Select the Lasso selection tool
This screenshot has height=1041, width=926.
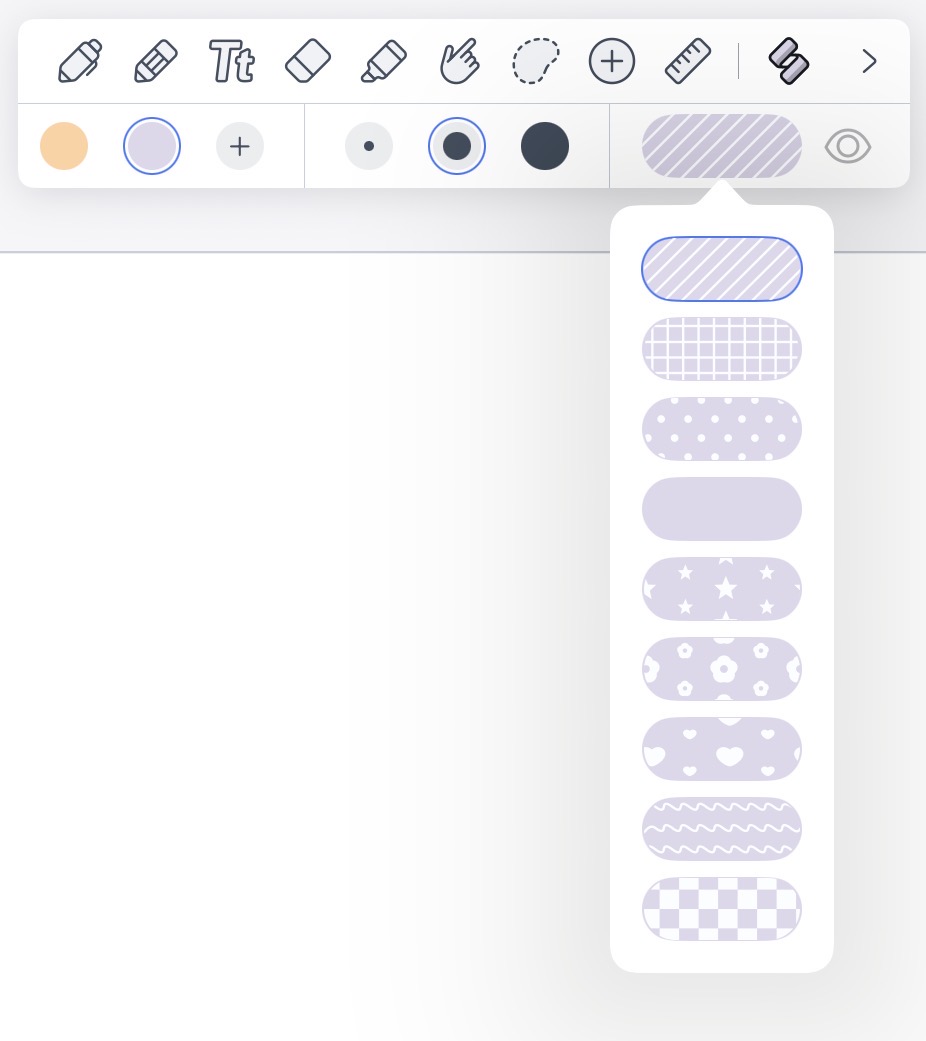tap(535, 61)
